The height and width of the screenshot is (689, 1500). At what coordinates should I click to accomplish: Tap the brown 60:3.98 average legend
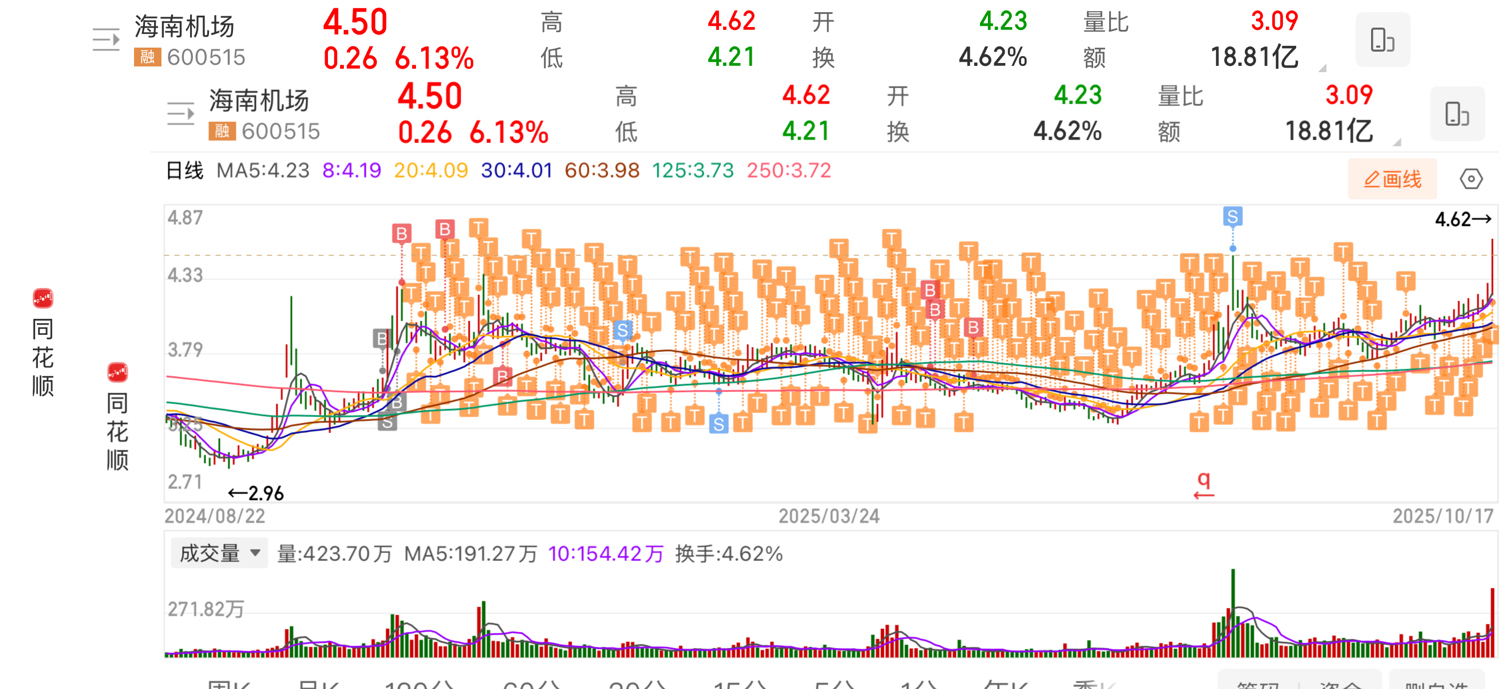pyautogui.click(x=602, y=171)
